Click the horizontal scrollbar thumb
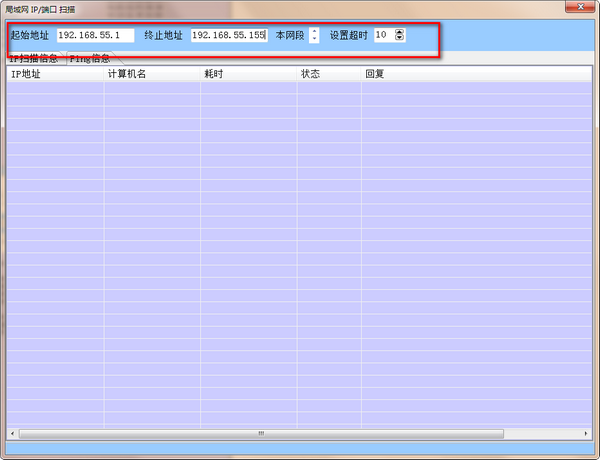This screenshot has height=460, width=600. coord(261,434)
